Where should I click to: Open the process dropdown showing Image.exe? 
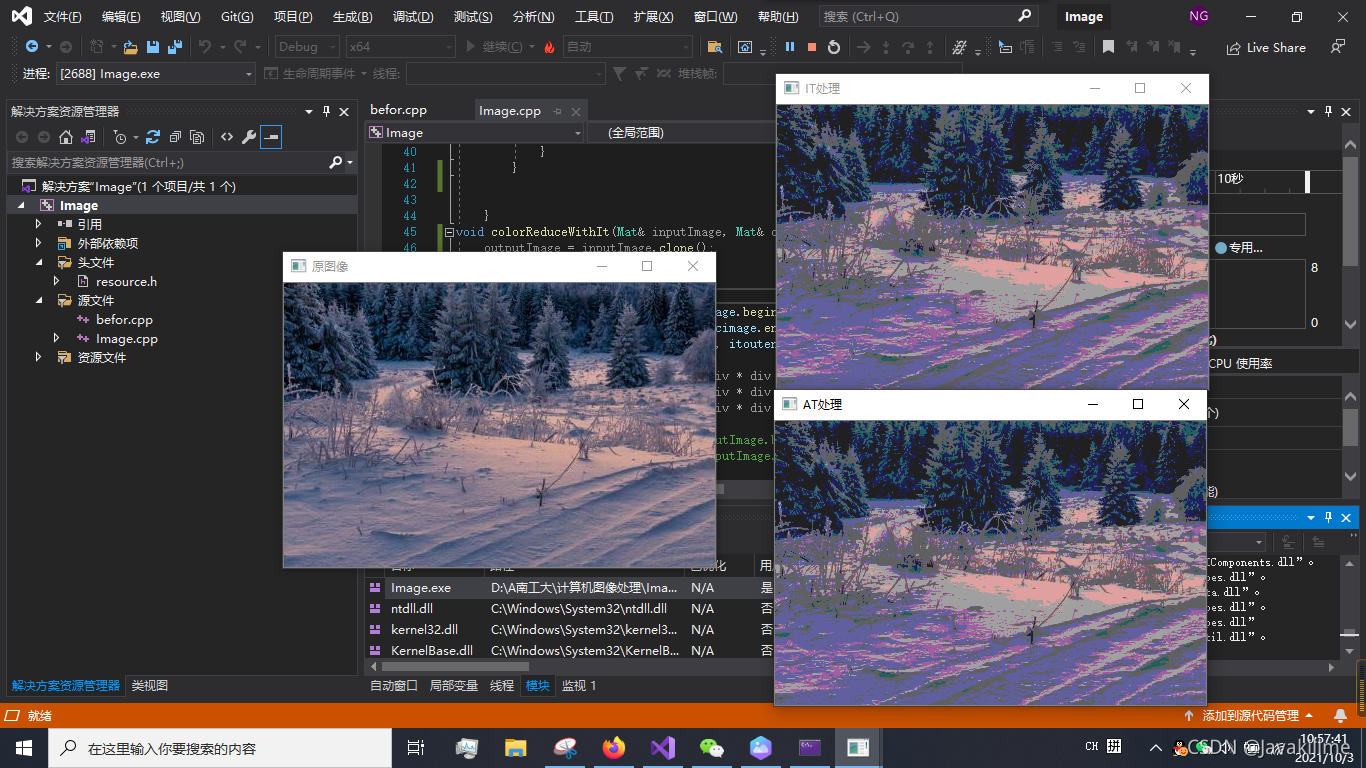(x=155, y=74)
